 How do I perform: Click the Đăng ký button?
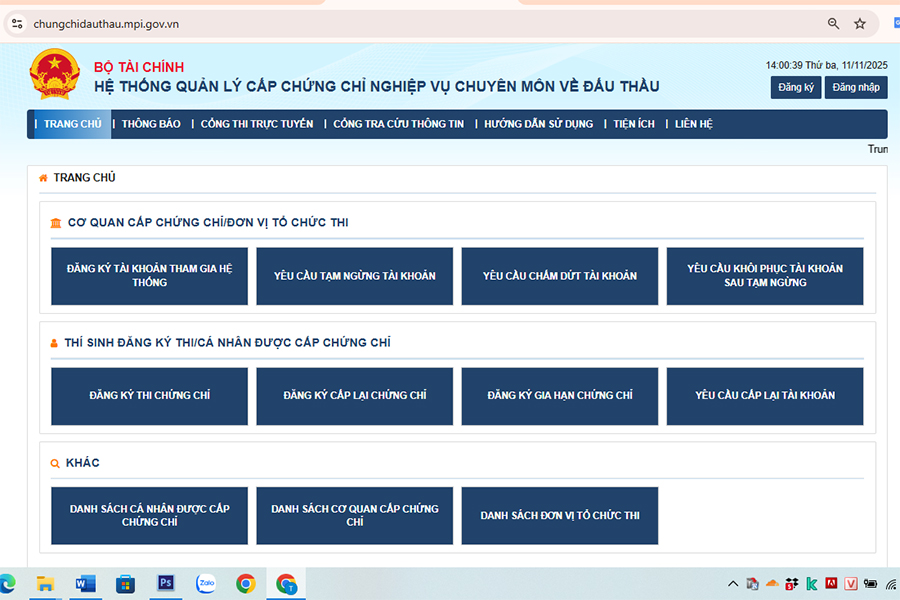point(795,87)
